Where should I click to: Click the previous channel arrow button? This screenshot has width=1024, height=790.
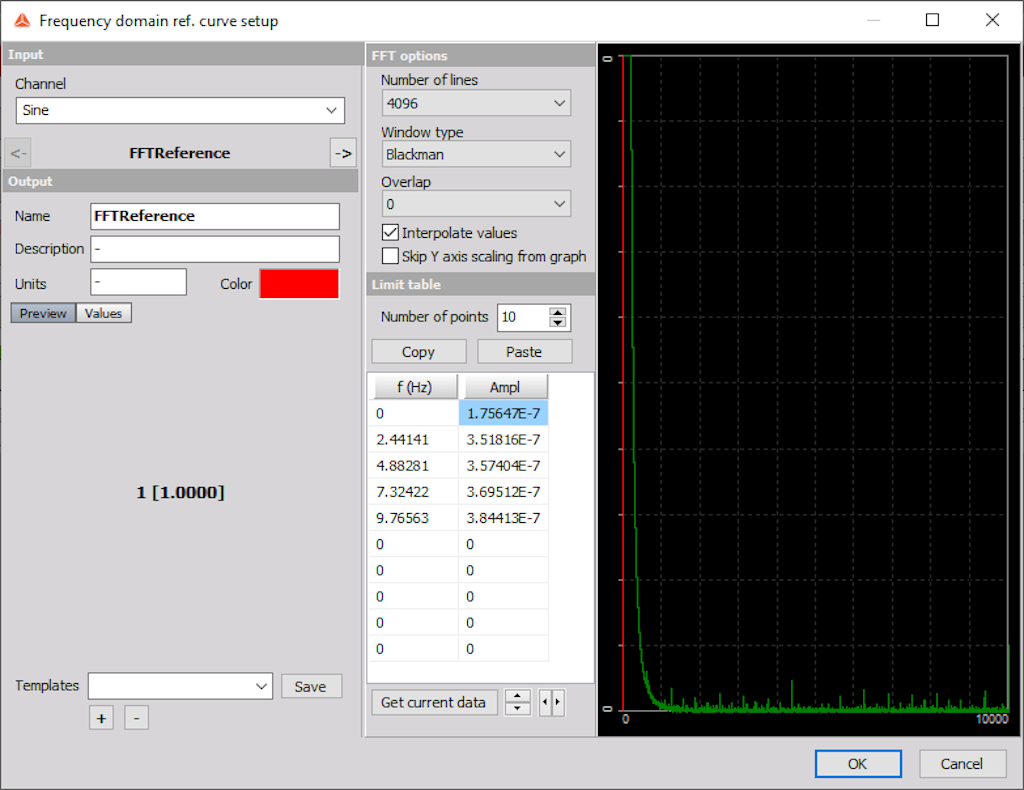coord(18,153)
